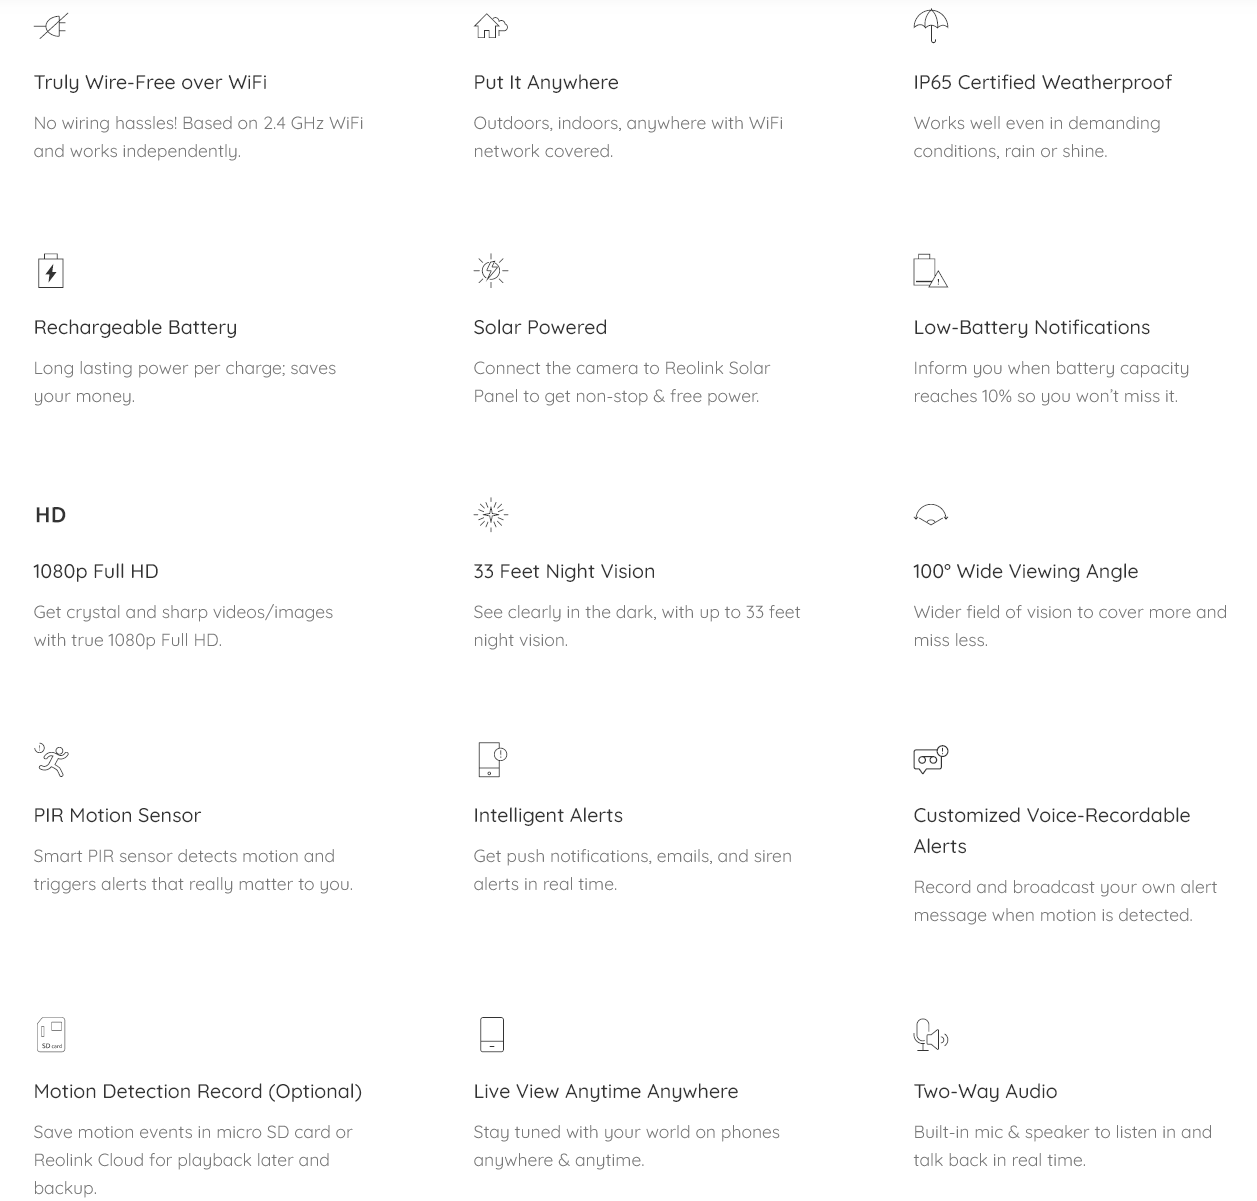
Task: Click the 33 Feet Night Vision heading
Action: (564, 571)
